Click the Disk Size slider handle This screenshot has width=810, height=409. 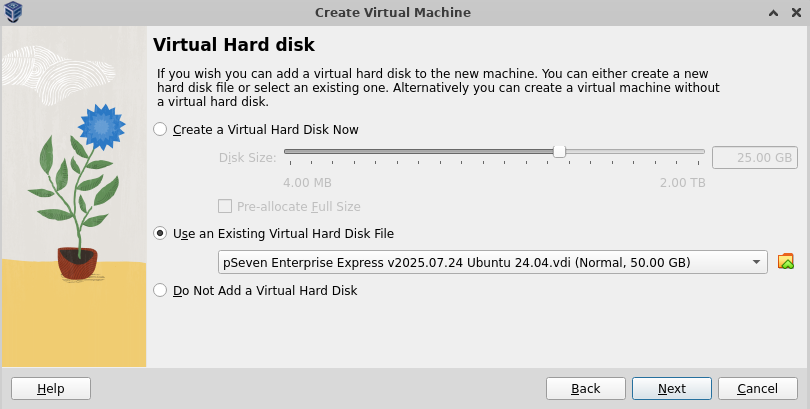(559, 151)
